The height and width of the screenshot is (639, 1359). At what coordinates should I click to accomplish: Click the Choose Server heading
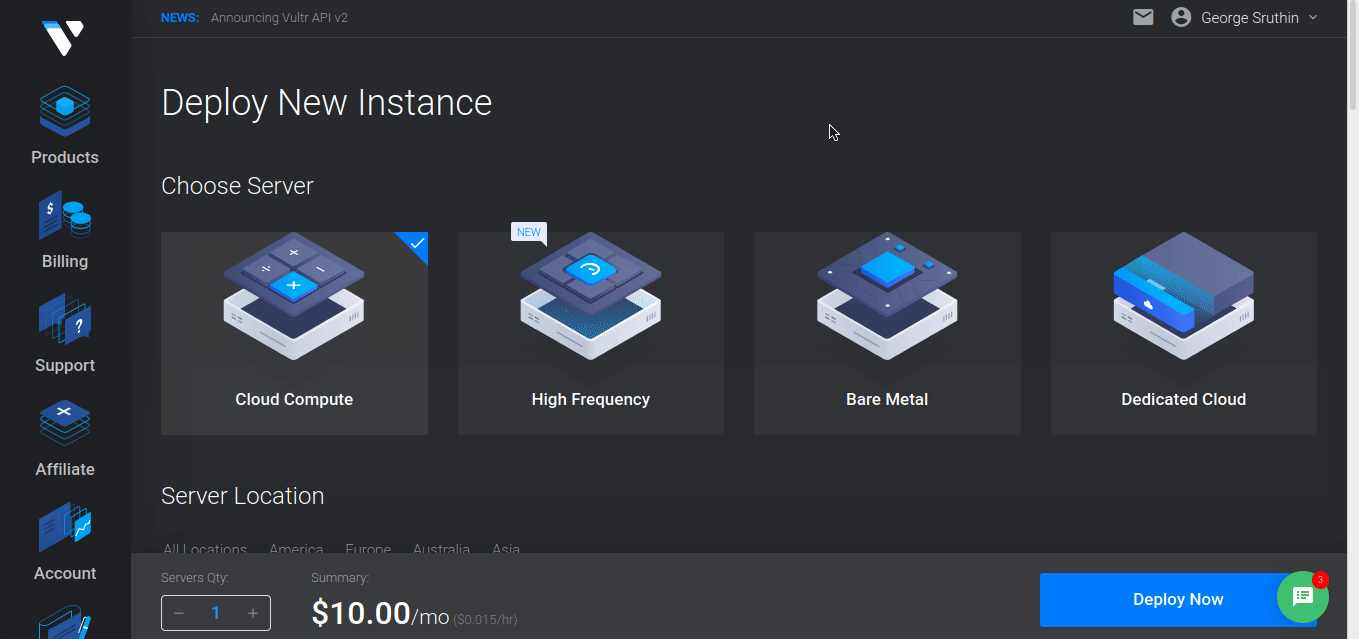click(x=237, y=186)
